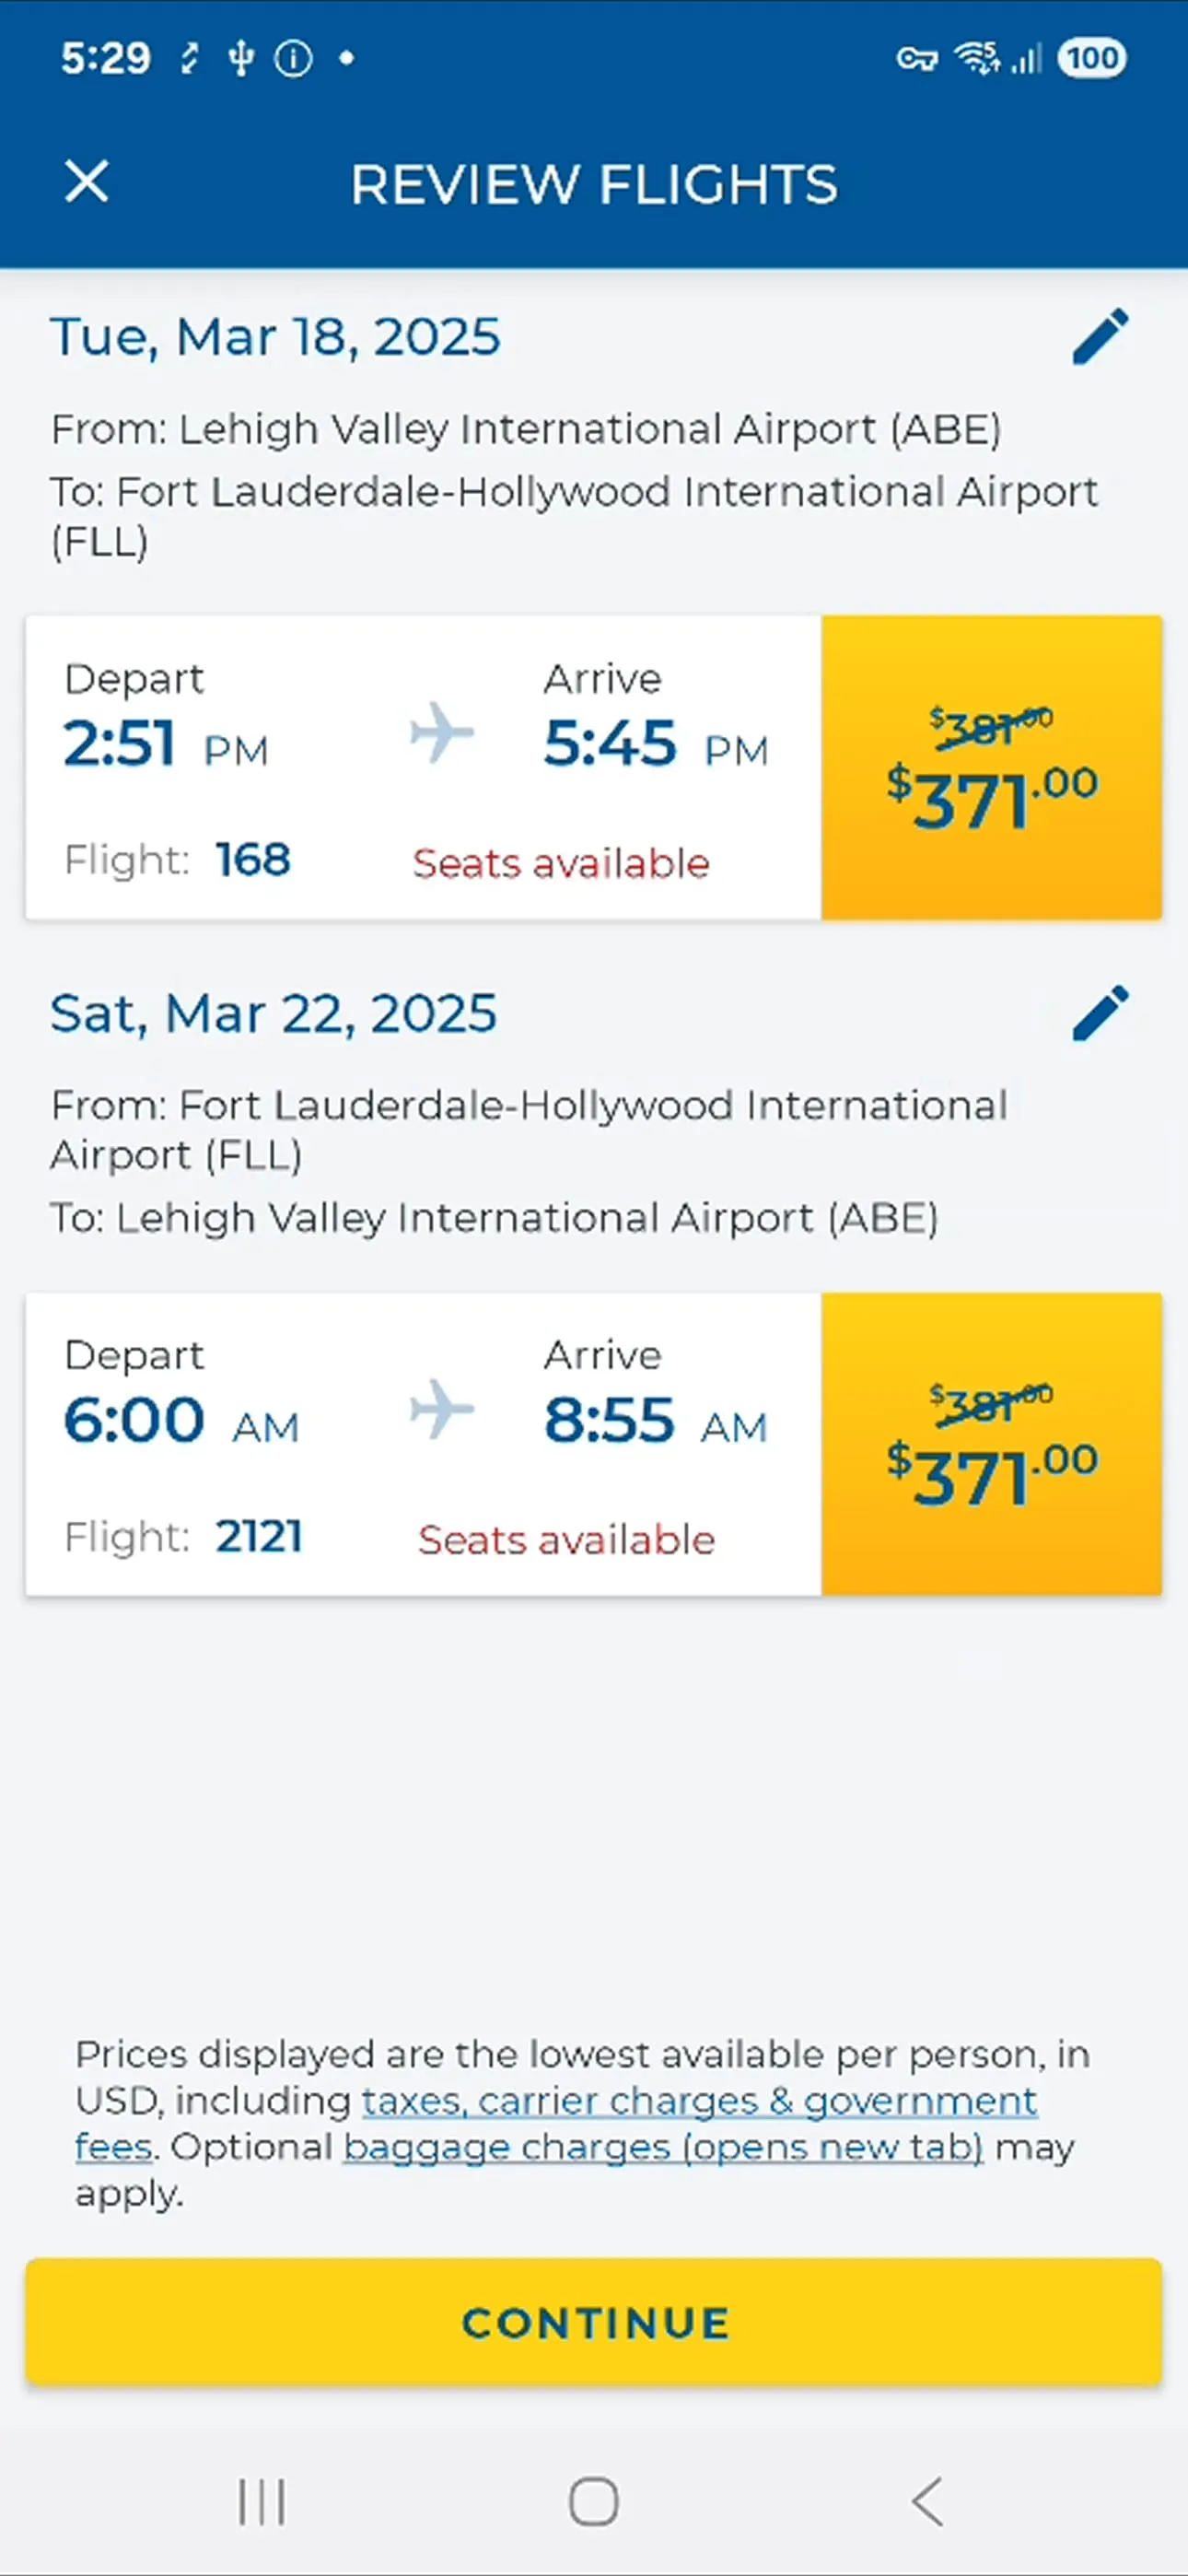Screen dimensions: 1188x2576
Task: Open the baggage charges link
Action: (663, 2147)
